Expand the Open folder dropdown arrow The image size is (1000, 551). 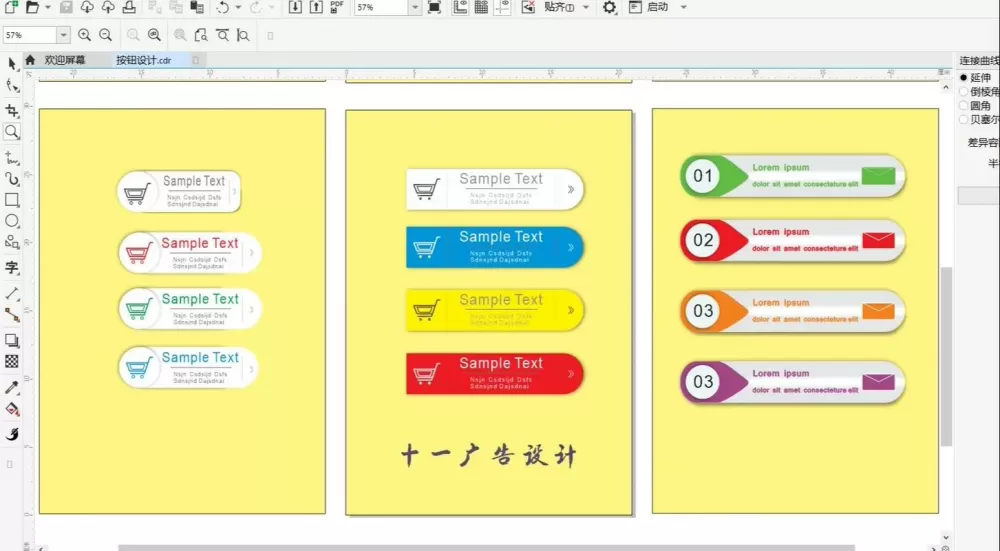pos(47,7)
